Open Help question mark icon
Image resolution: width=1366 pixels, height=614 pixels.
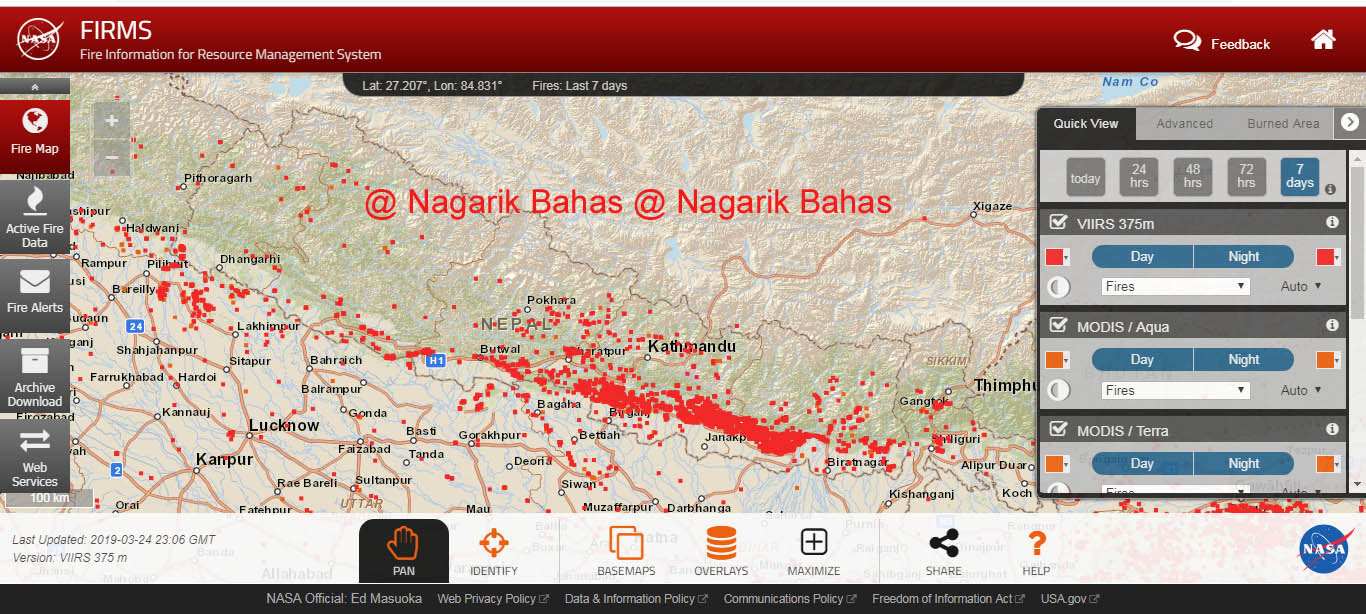(x=1036, y=550)
